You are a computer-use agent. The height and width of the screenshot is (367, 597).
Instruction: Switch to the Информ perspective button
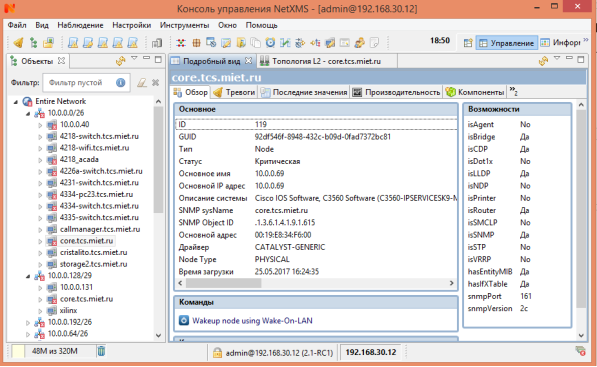click(560, 43)
